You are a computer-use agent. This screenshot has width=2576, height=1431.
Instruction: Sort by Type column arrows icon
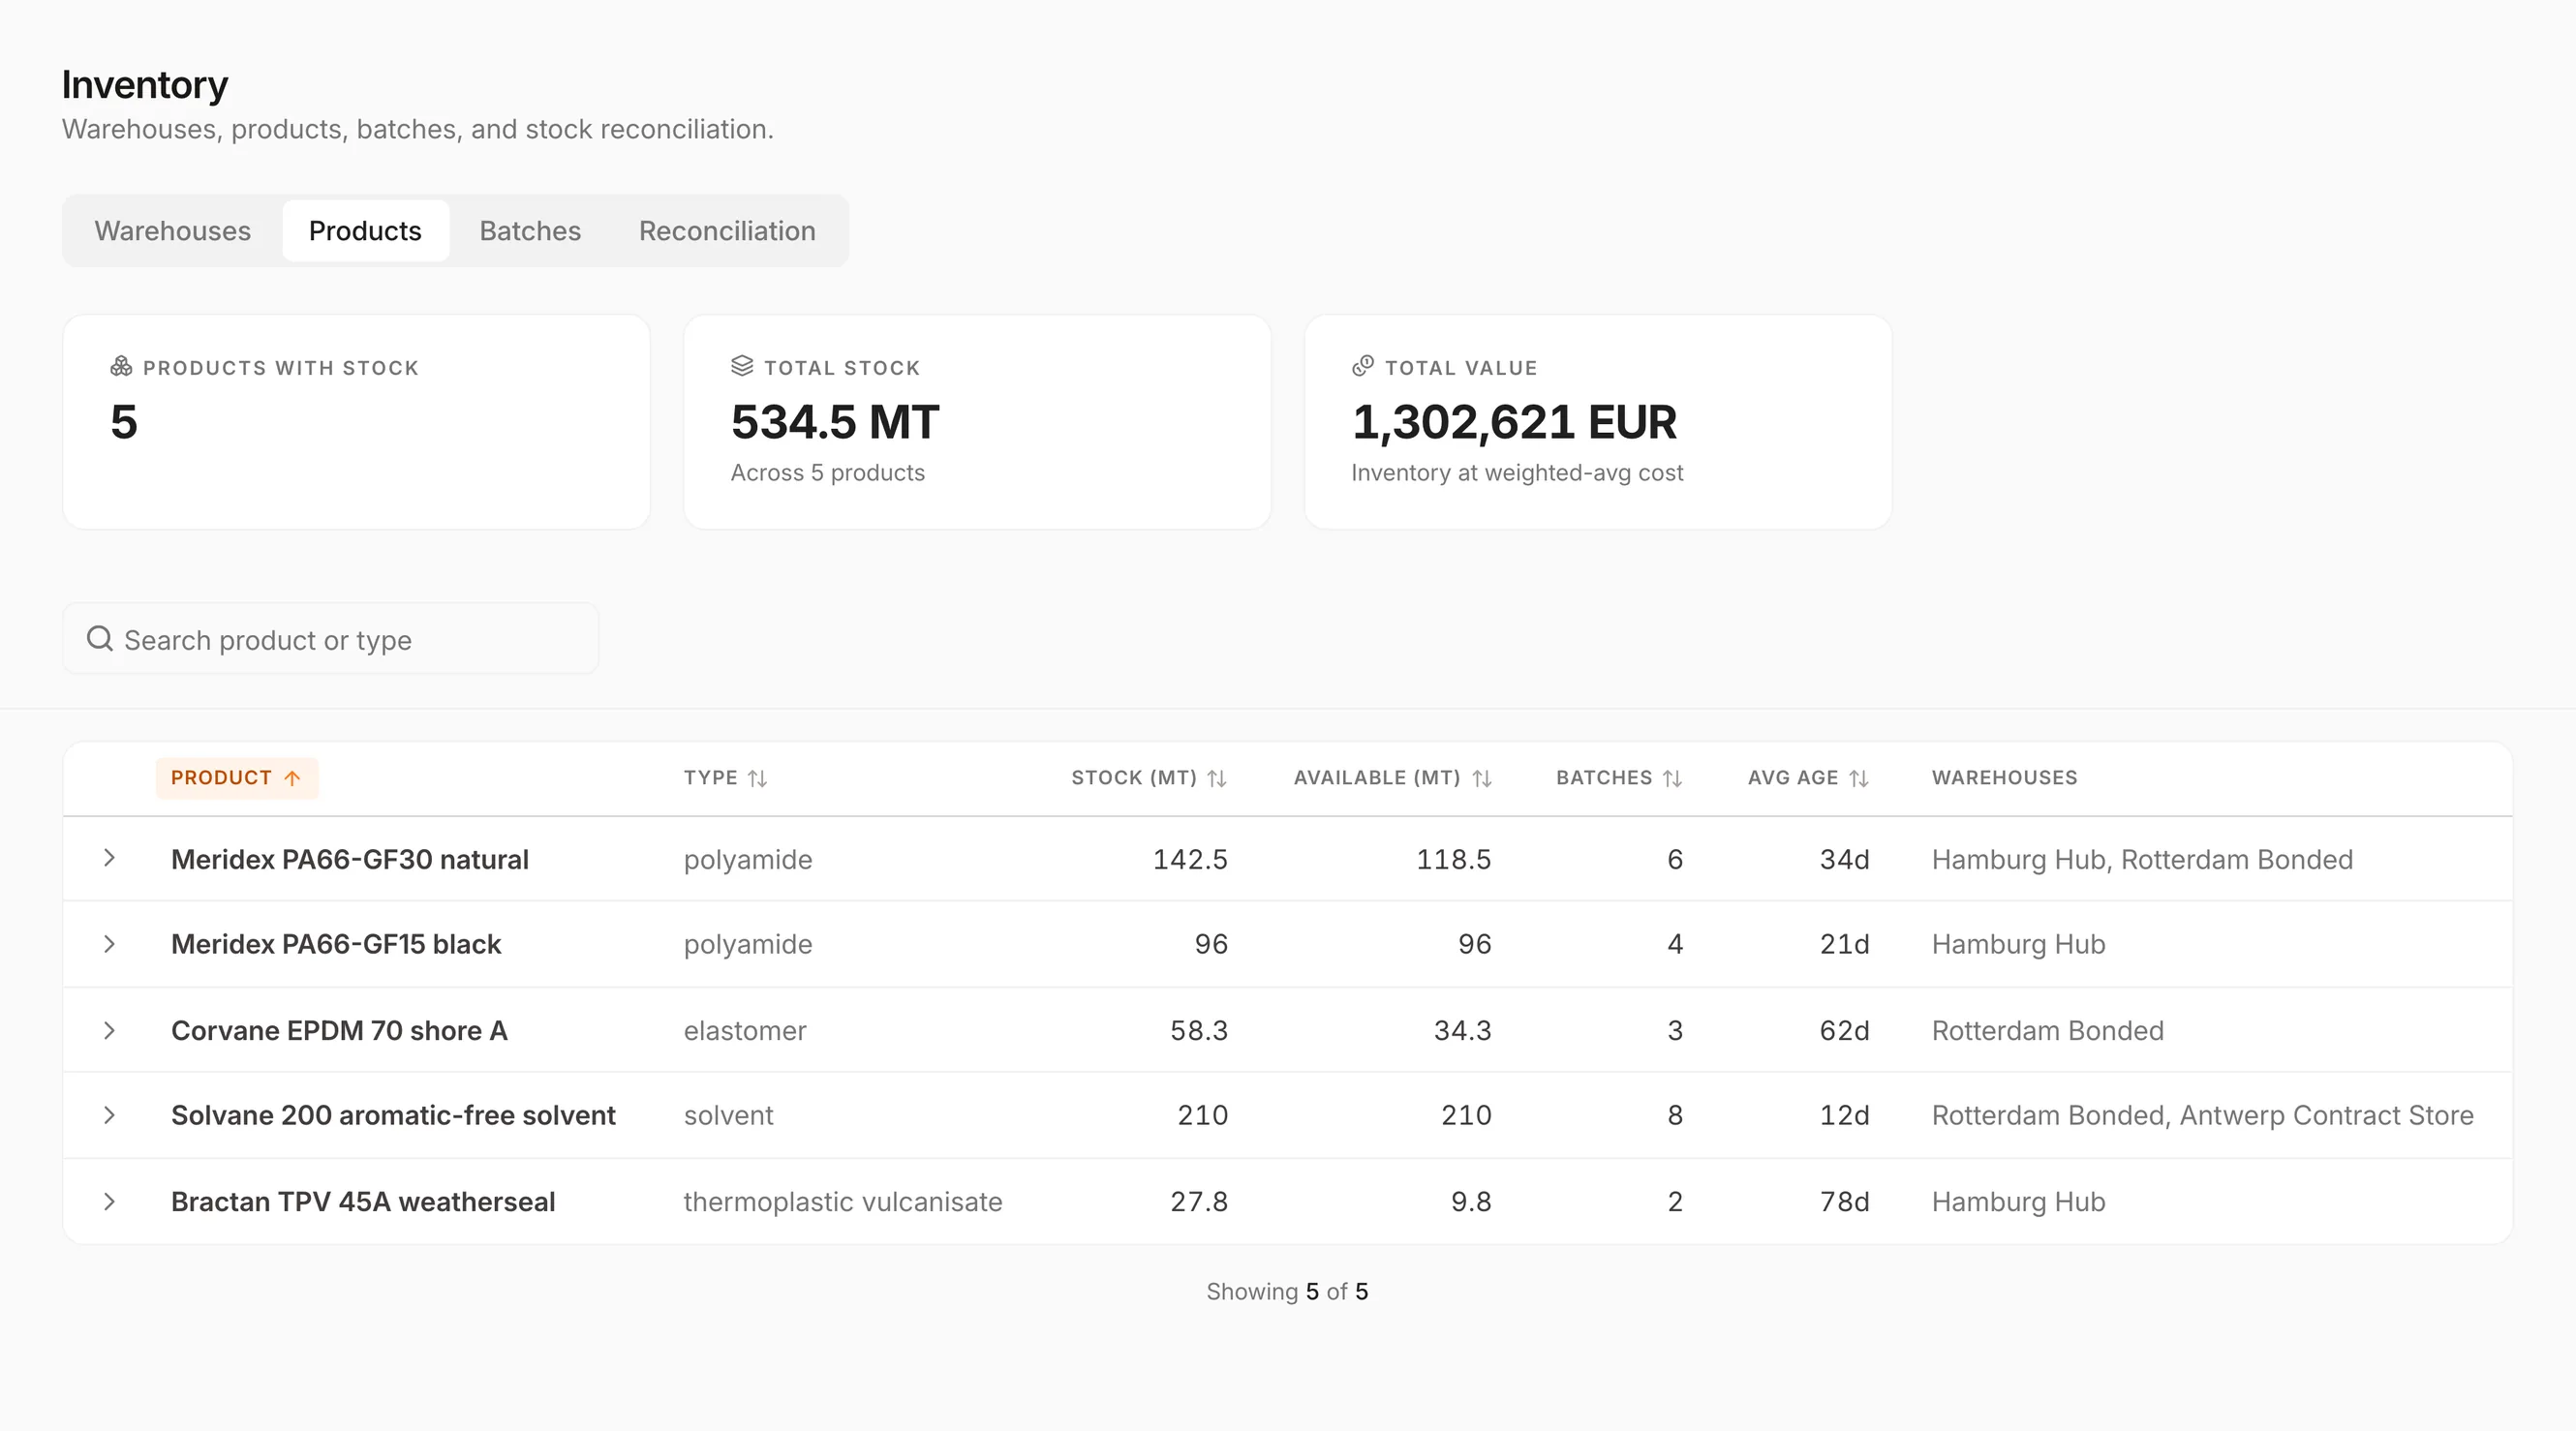click(x=758, y=779)
